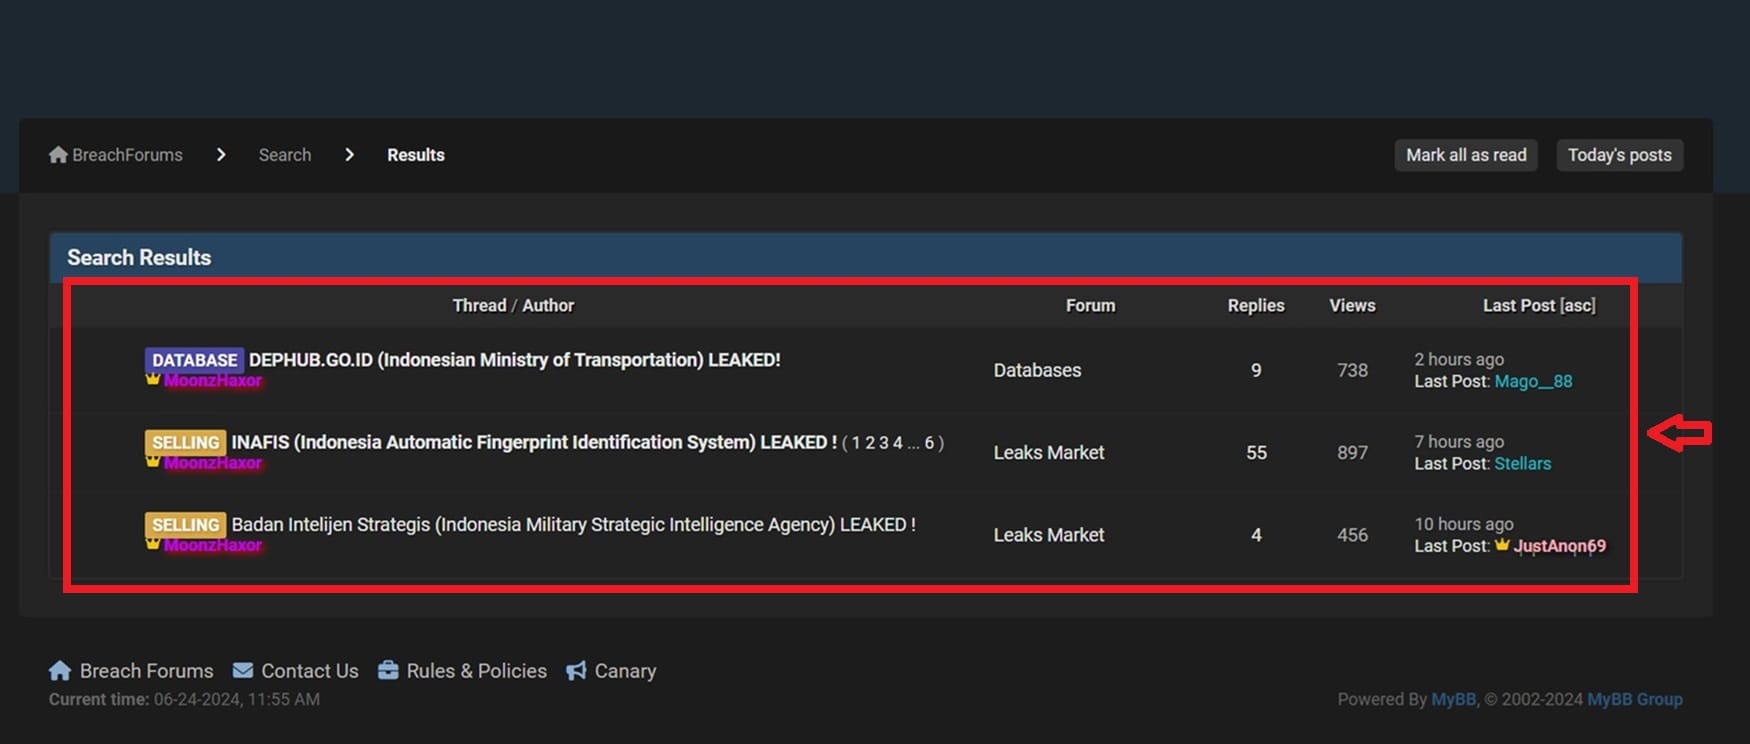This screenshot has height=744, width=1750.
Task: Go to page 3 of INAFIS thread
Action: (884, 442)
